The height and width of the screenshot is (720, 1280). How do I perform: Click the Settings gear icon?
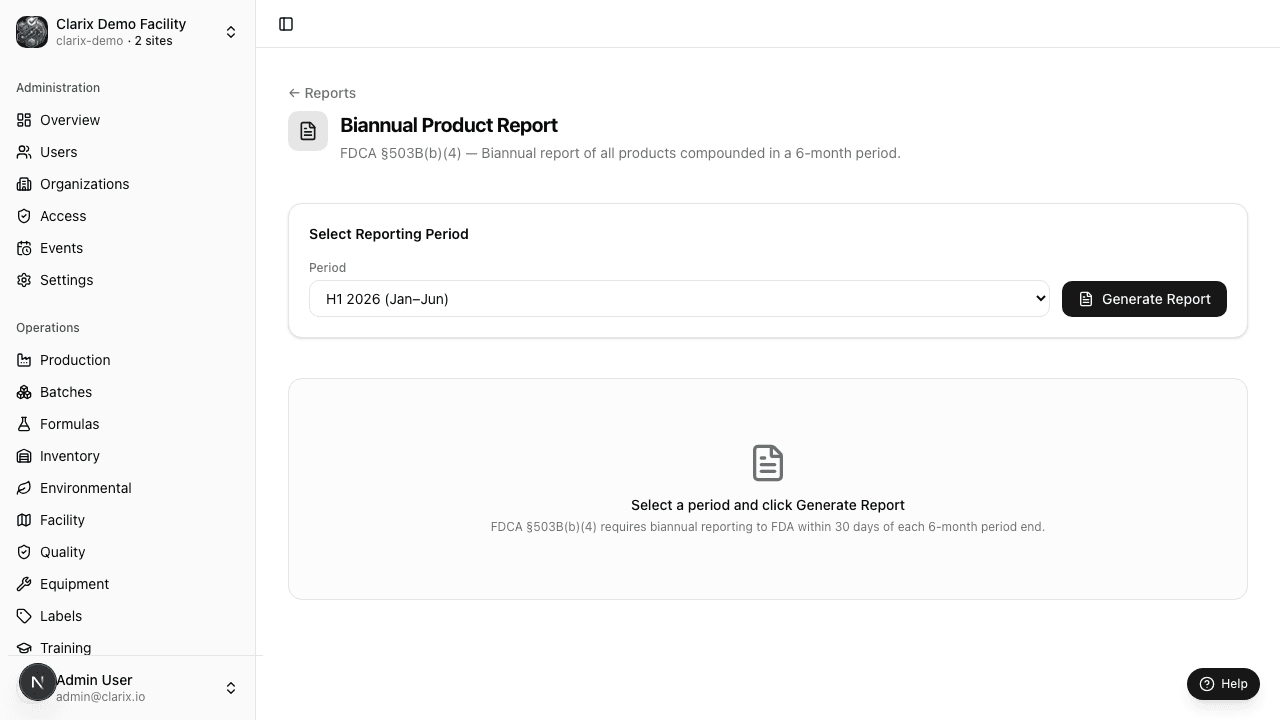point(24,280)
